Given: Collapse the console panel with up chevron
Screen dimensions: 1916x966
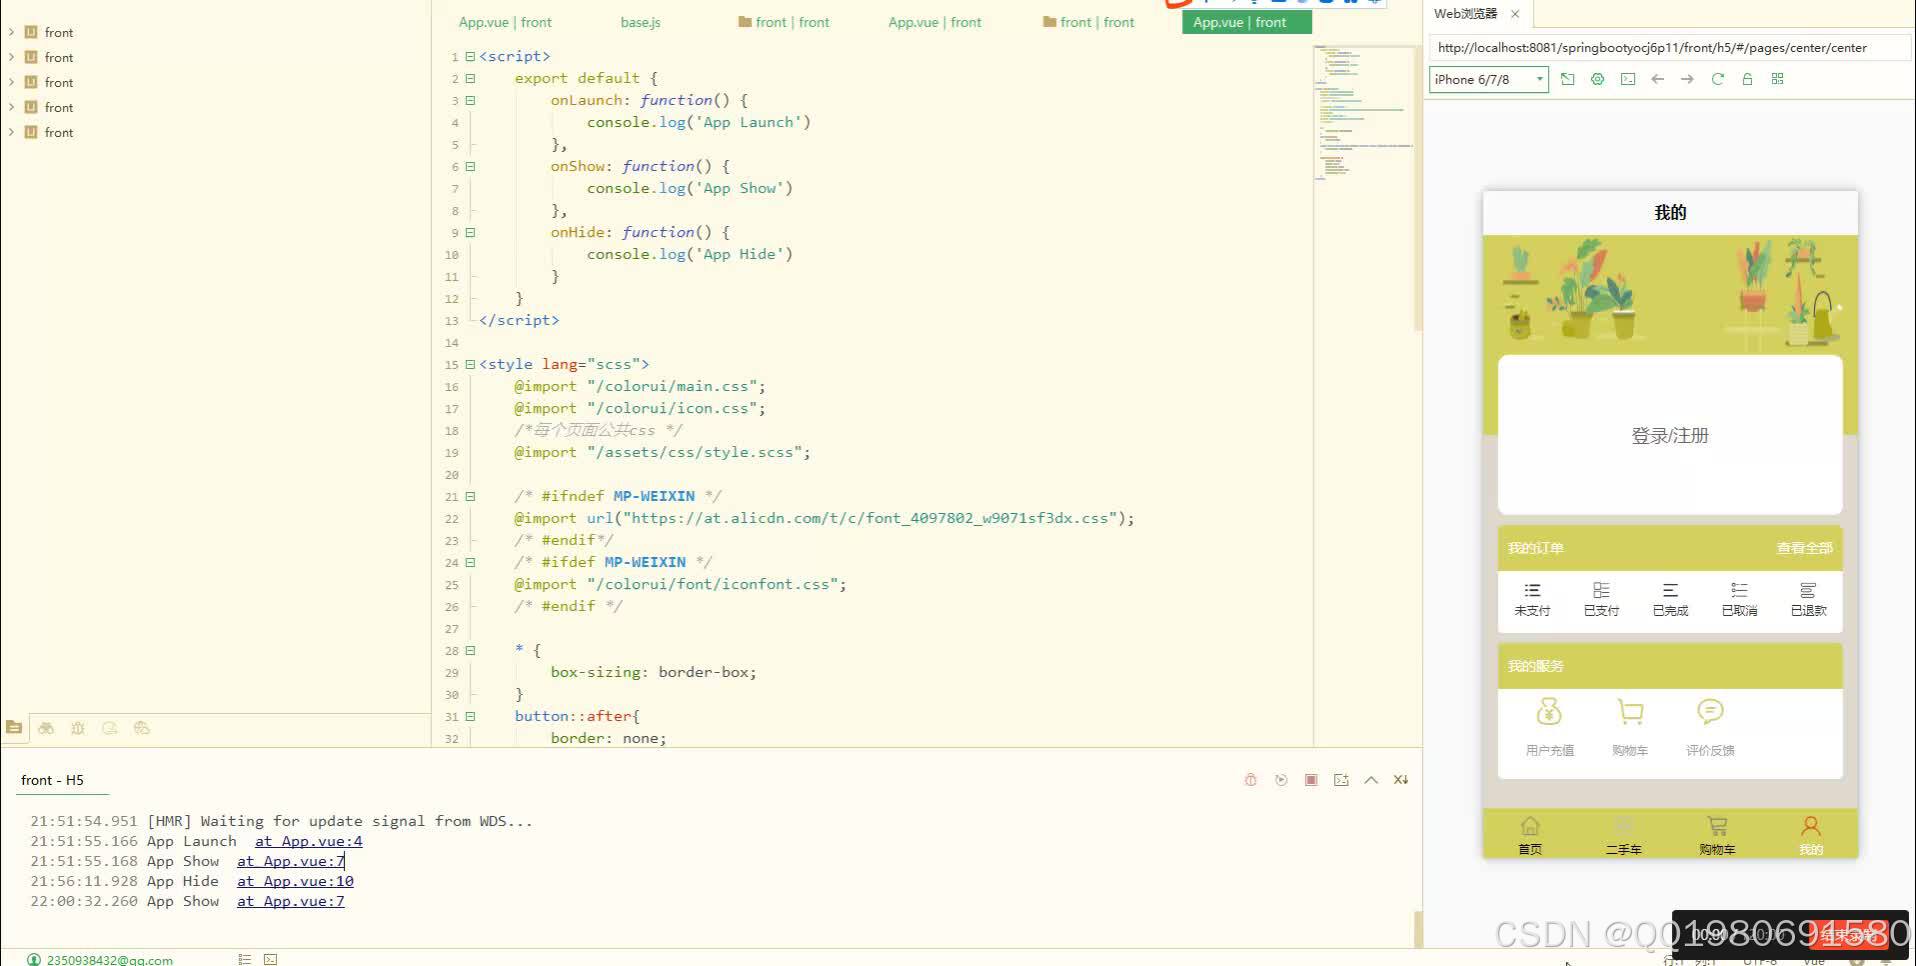Looking at the screenshot, I should click(1371, 780).
